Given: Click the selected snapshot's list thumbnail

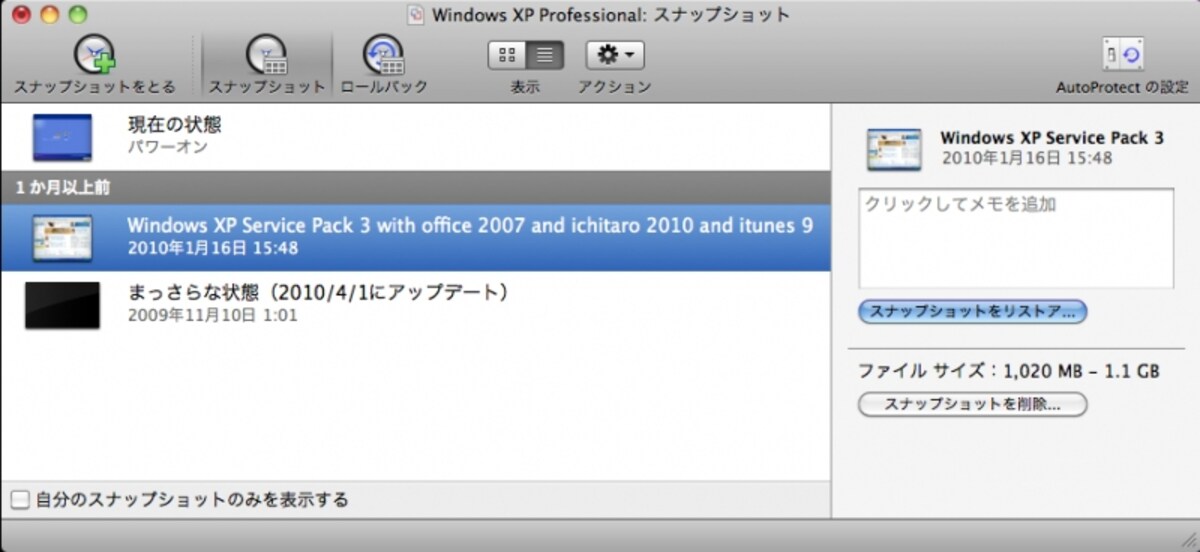Looking at the screenshot, I should click(62, 238).
